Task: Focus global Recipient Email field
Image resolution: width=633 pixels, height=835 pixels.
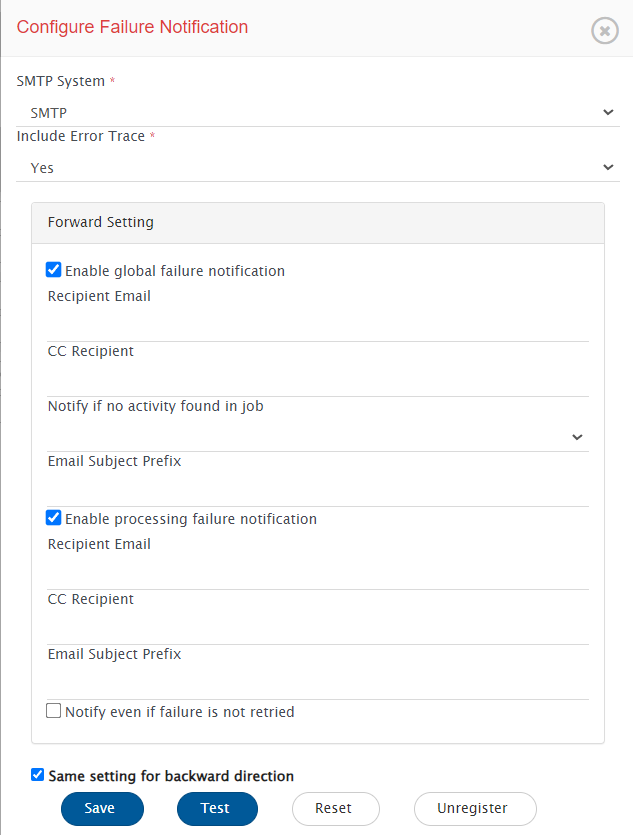Action: tap(318, 326)
